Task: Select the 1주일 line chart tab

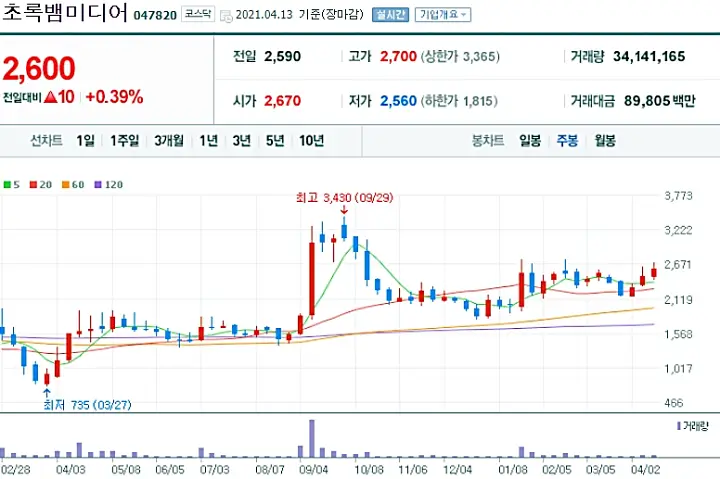Action: (x=124, y=140)
